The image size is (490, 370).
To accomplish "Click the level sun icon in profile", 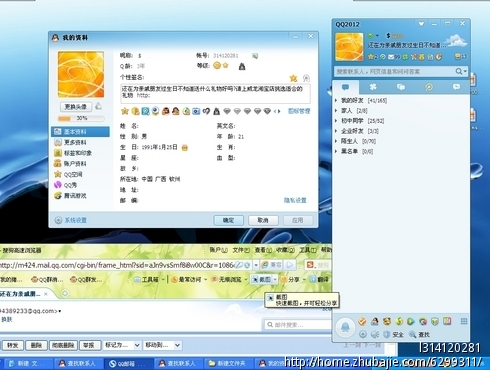I will point(217,66).
